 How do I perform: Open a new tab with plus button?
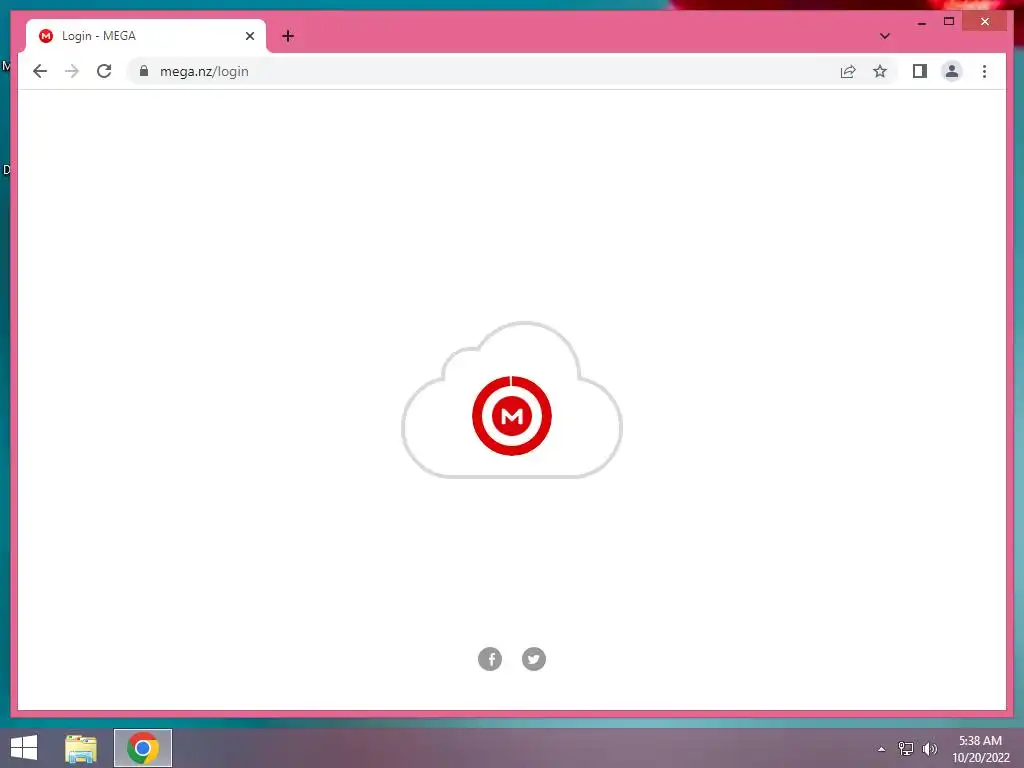pos(288,36)
